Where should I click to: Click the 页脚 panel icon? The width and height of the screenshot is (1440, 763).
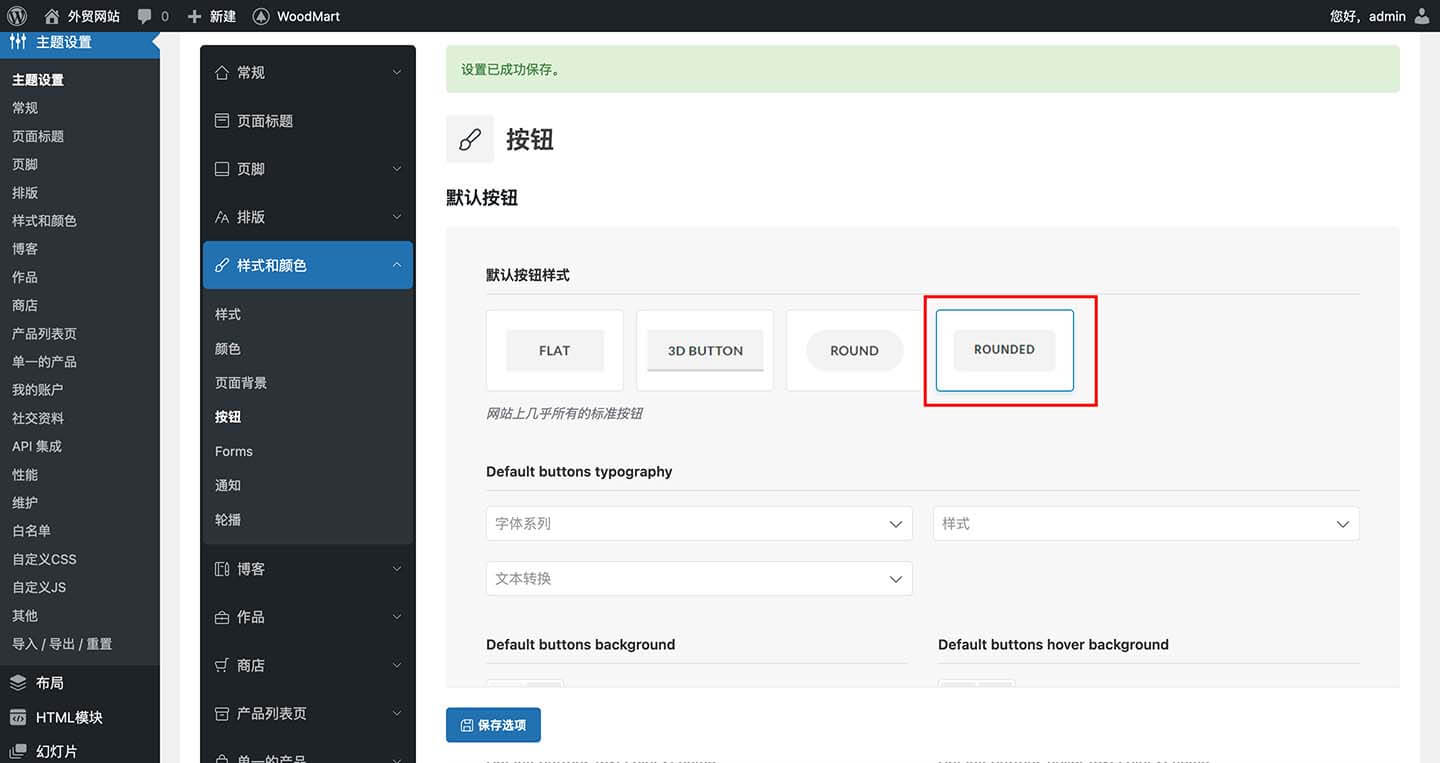click(x=222, y=169)
